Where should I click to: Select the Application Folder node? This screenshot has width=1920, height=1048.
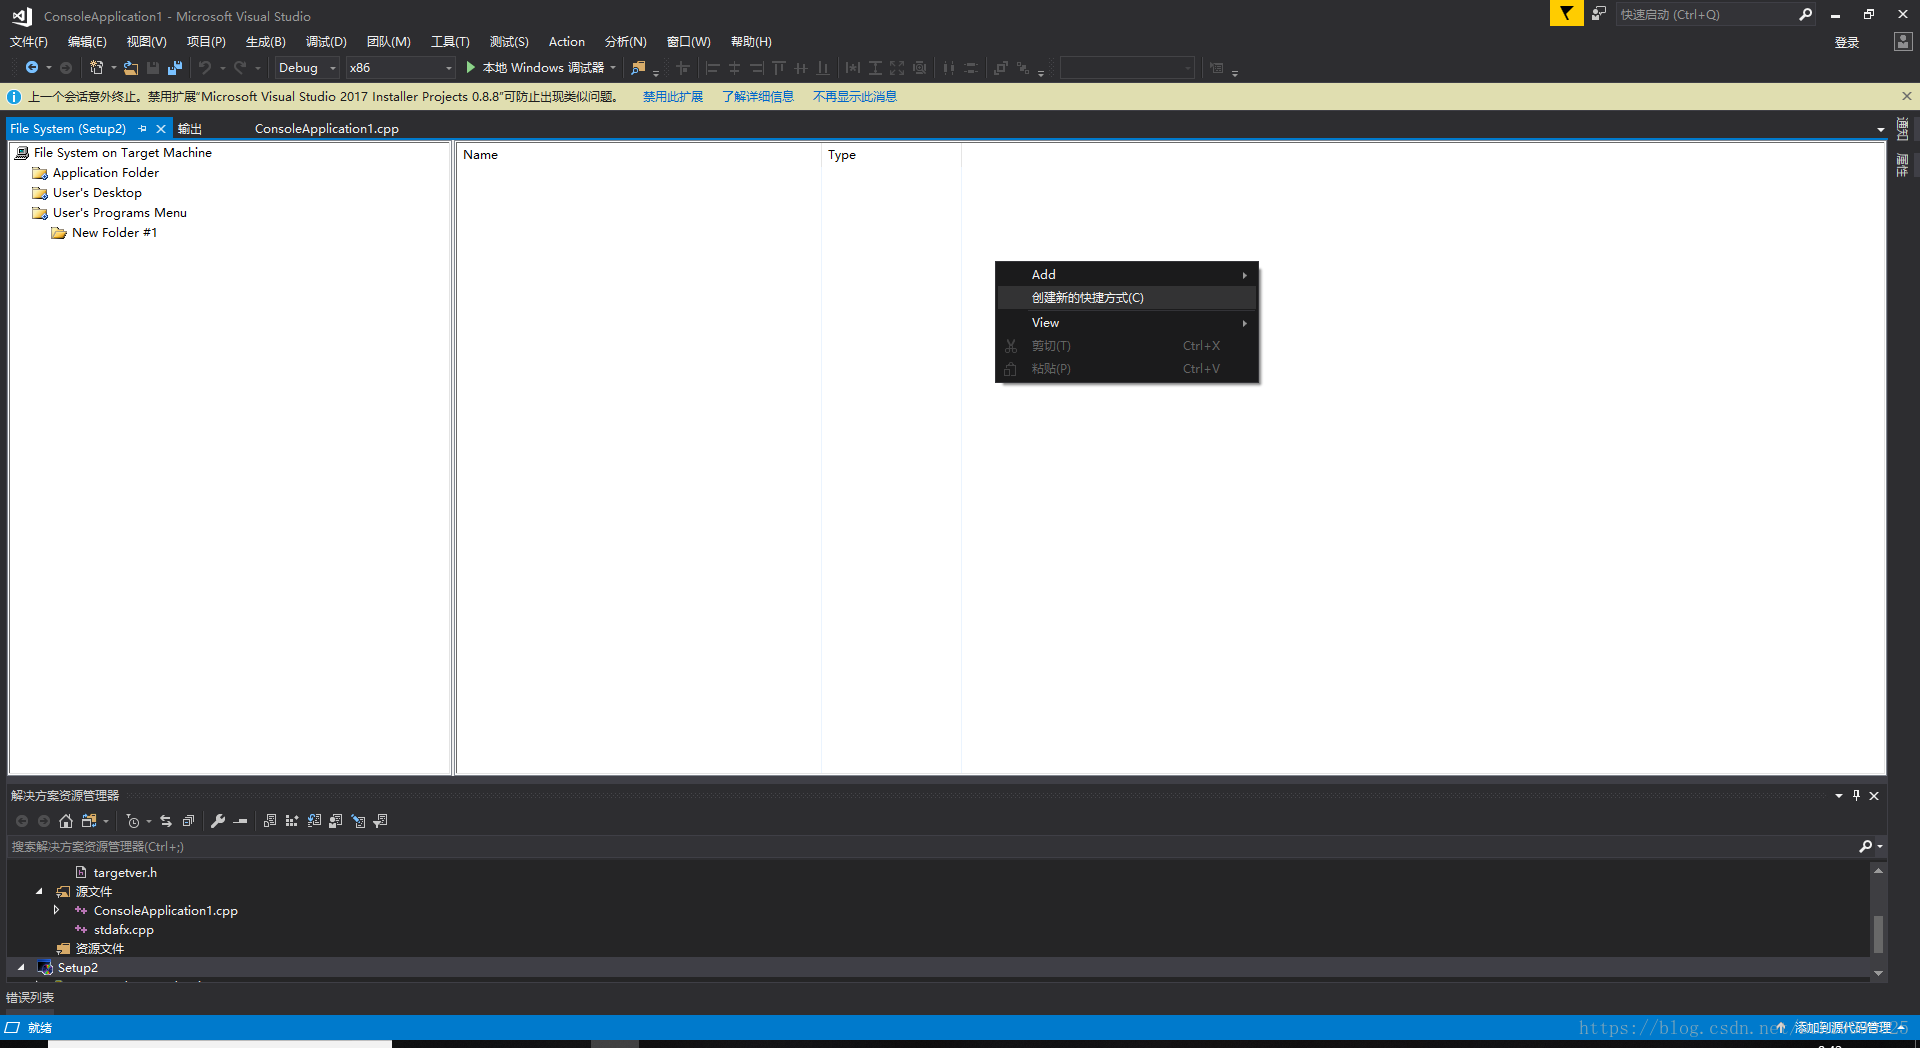106,173
